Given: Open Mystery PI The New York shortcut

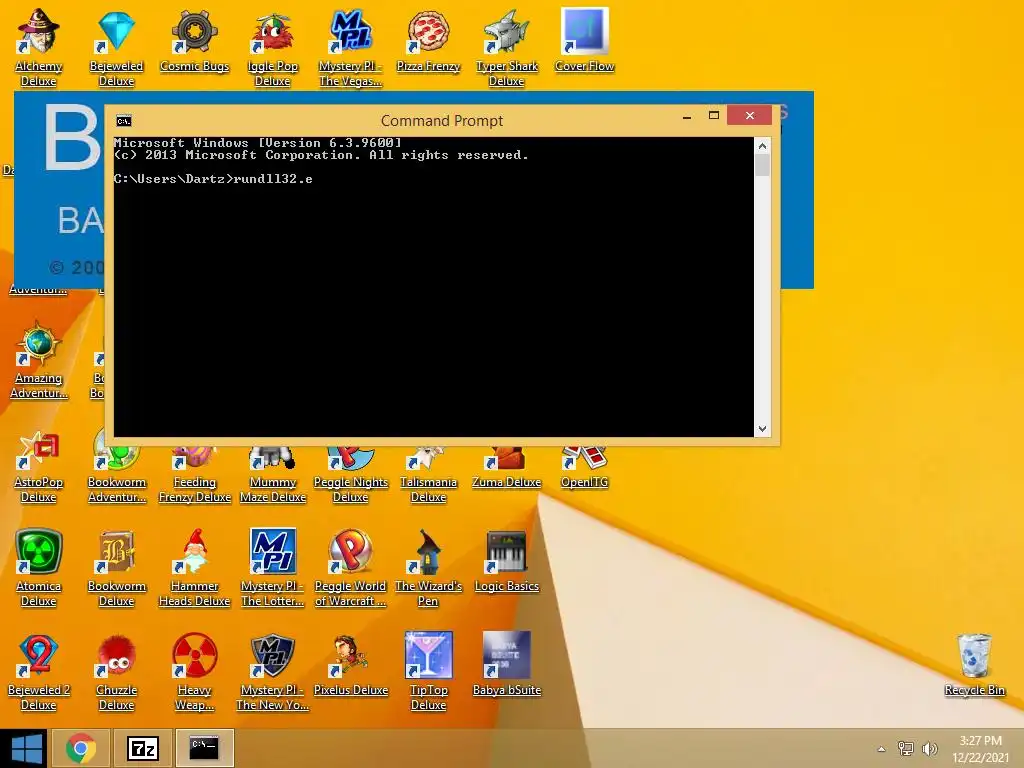Looking at the screenshot, I should (x=272, y=671).
